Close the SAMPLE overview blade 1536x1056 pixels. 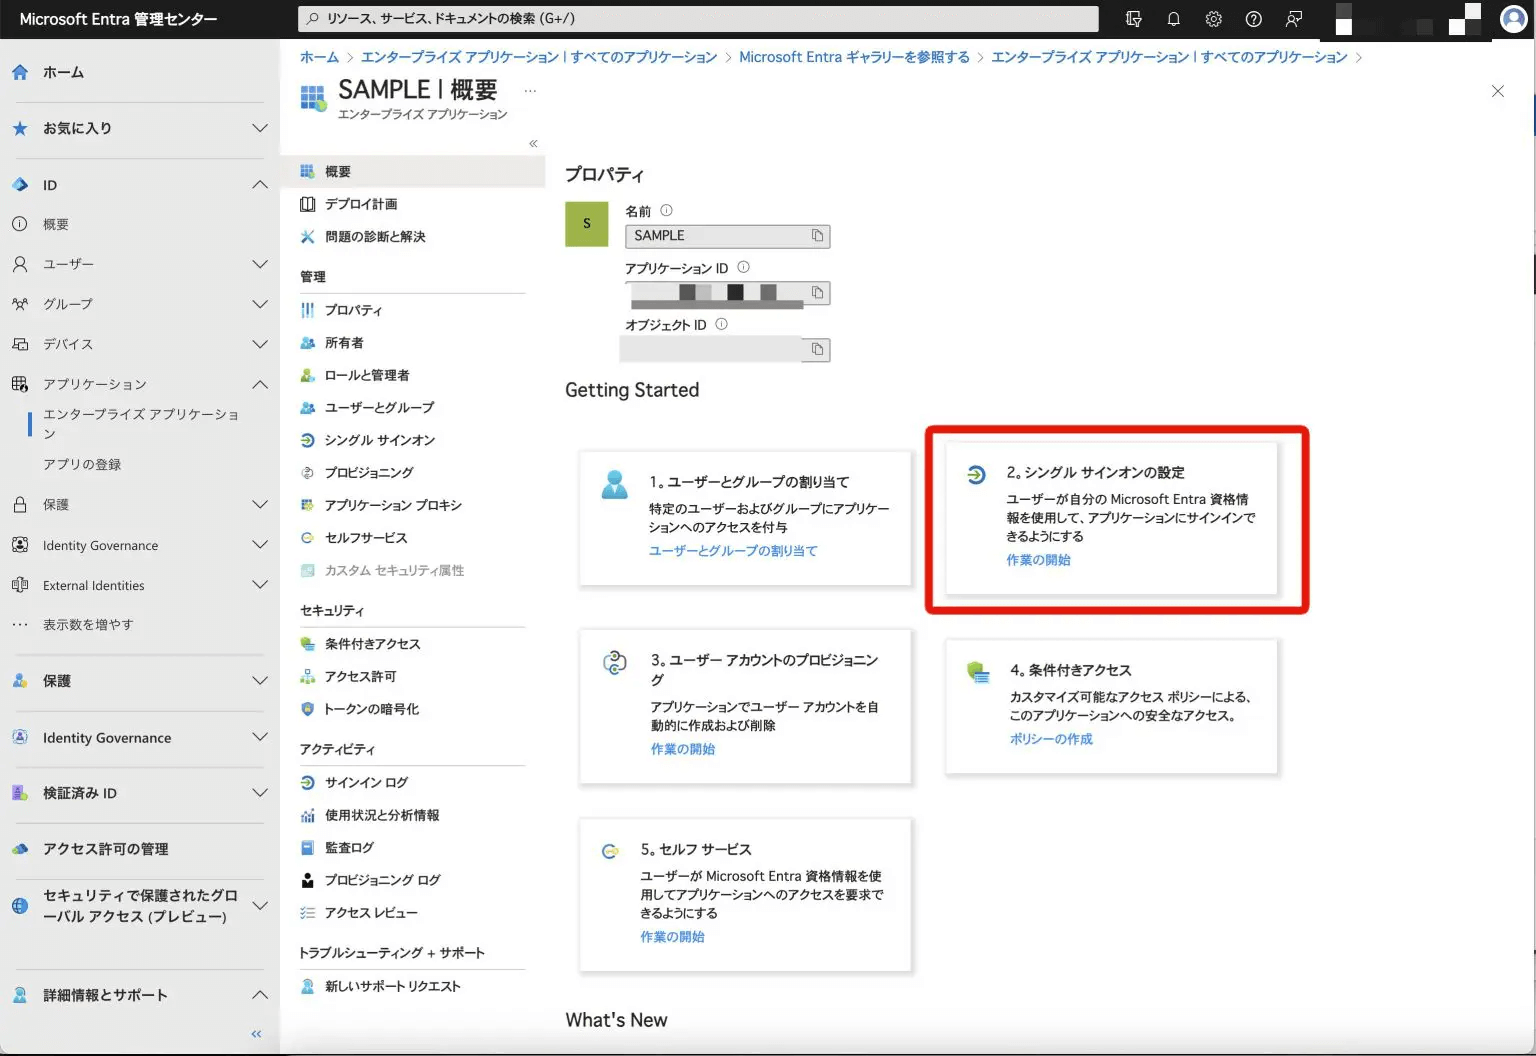click(x=1497, y=91)
